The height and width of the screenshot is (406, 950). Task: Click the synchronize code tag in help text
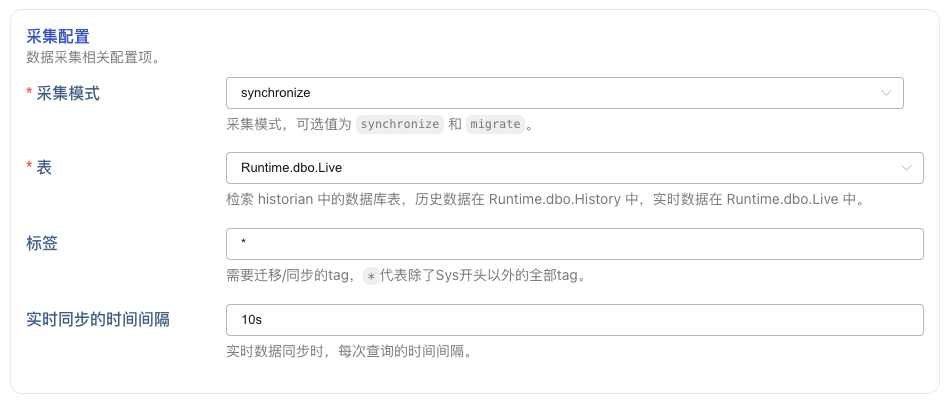(x=400, y=125)
